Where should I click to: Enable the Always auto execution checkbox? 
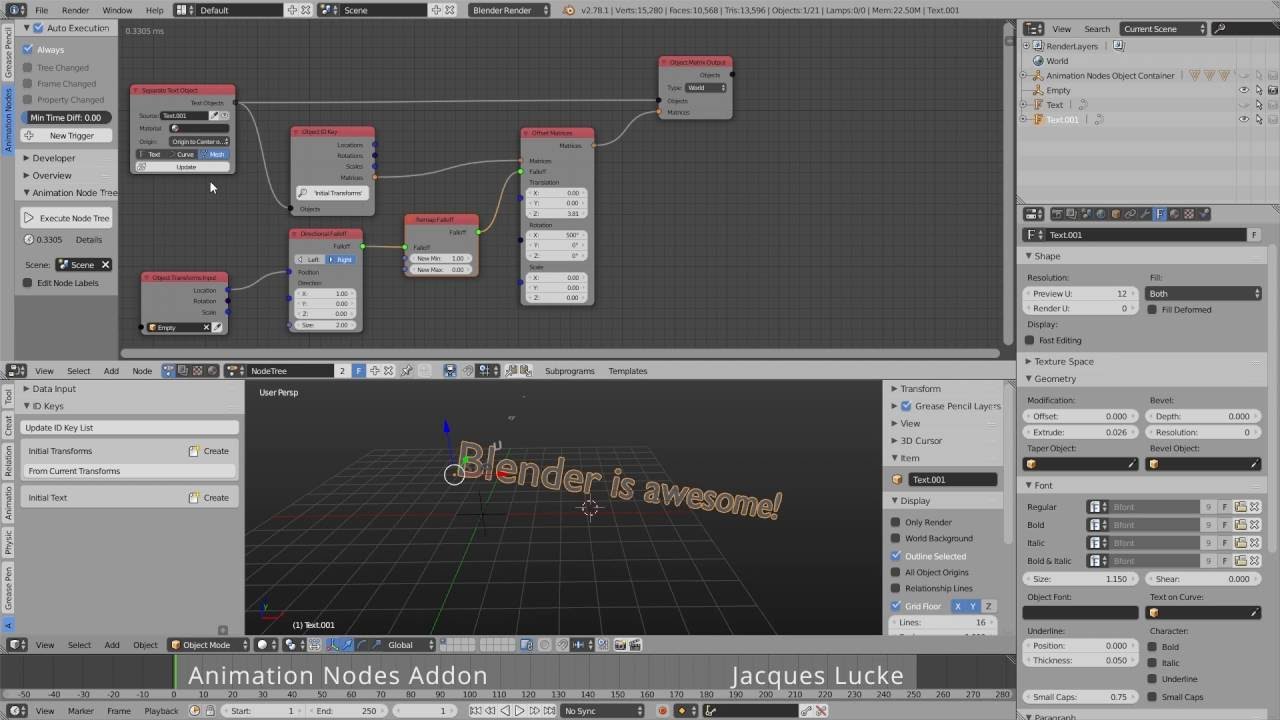pyautogui.click(x=28, y=49)
